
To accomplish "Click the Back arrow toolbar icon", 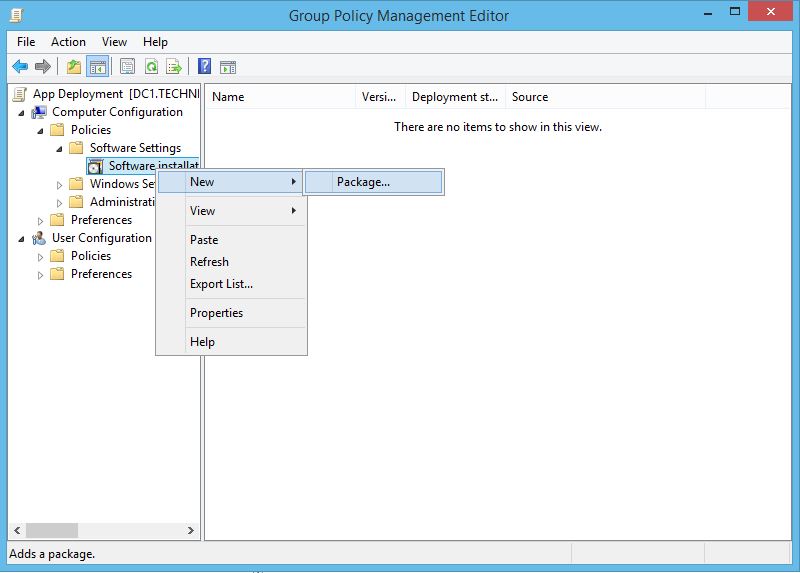I will [19, 67].
